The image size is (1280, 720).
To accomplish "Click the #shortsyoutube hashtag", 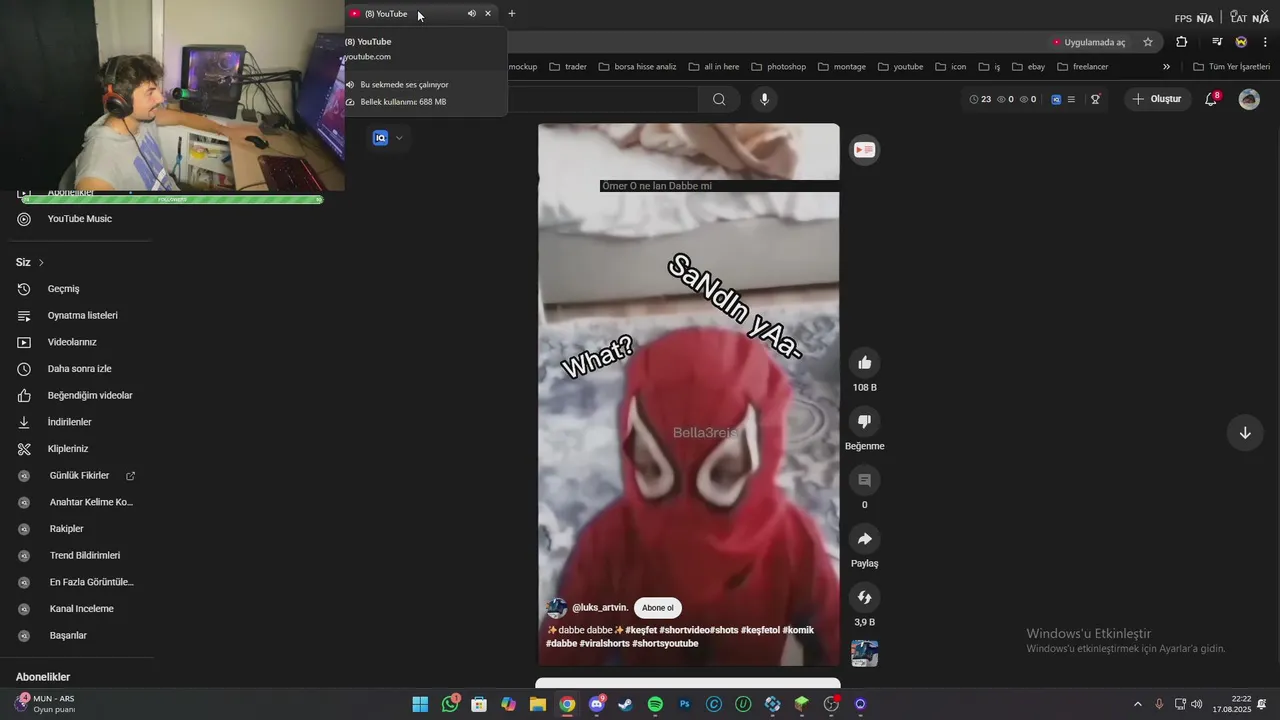I will click(665, 643).
